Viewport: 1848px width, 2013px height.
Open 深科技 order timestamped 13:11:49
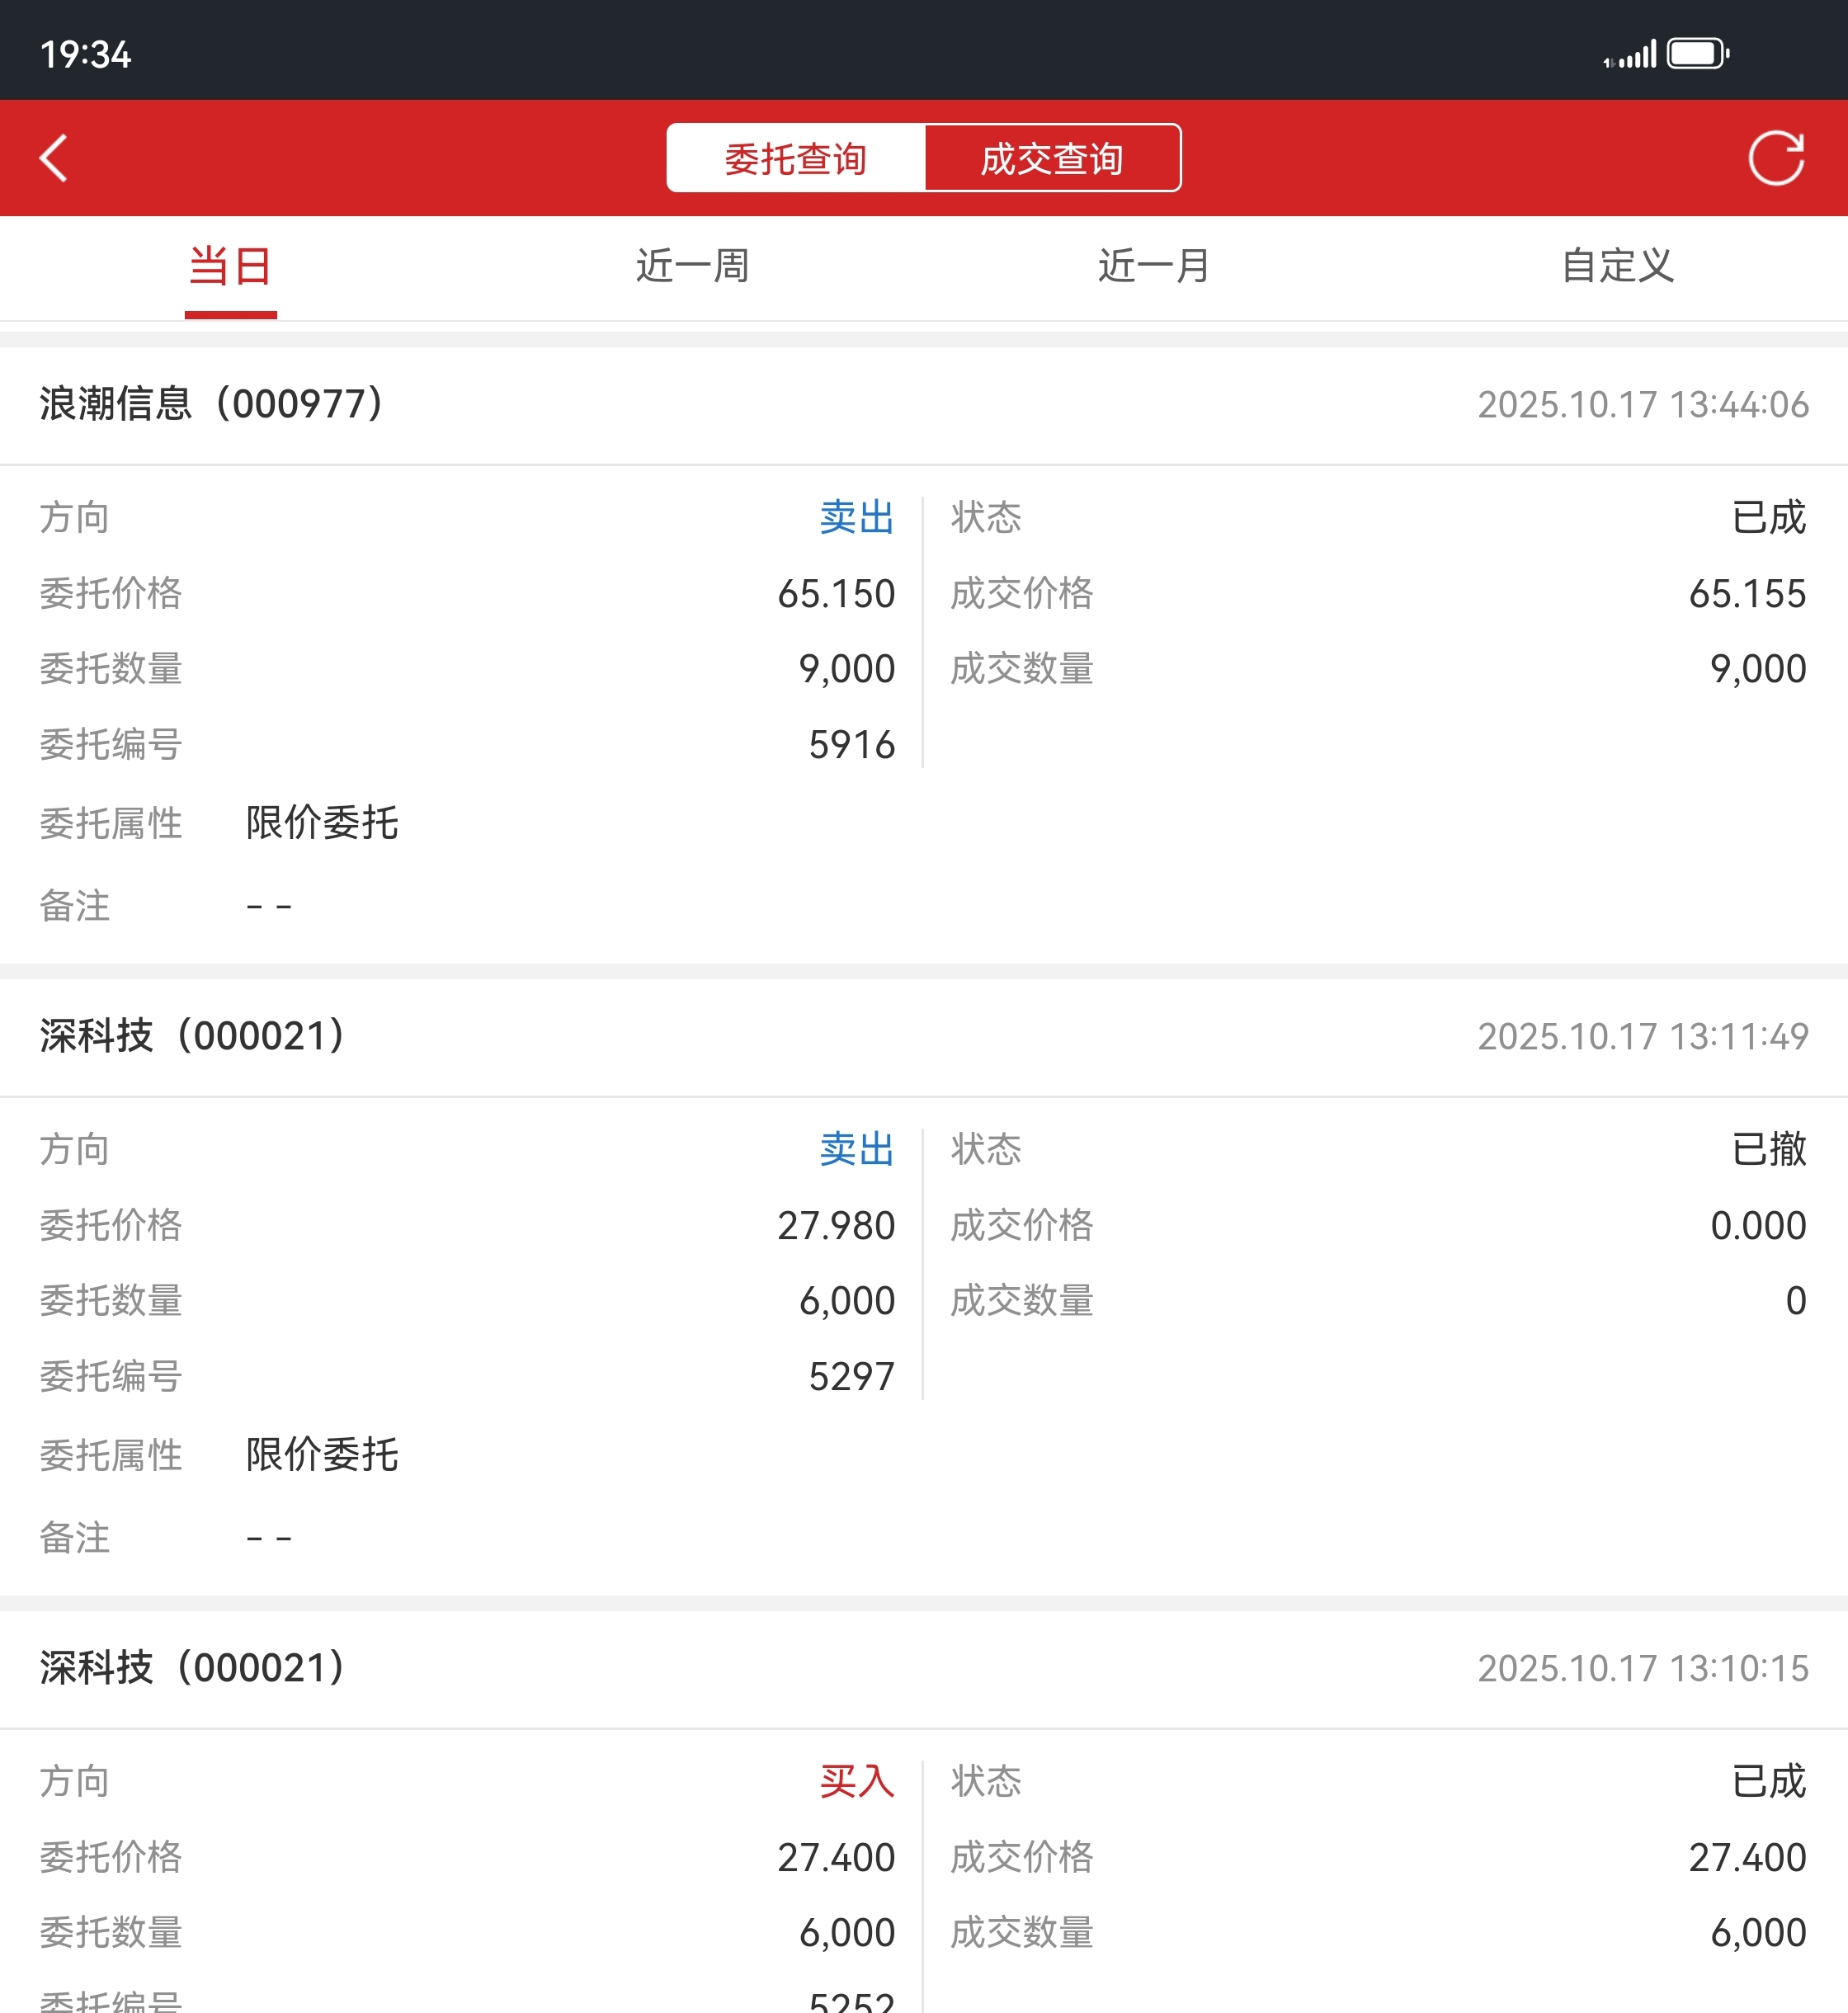tap(193, 1036)
